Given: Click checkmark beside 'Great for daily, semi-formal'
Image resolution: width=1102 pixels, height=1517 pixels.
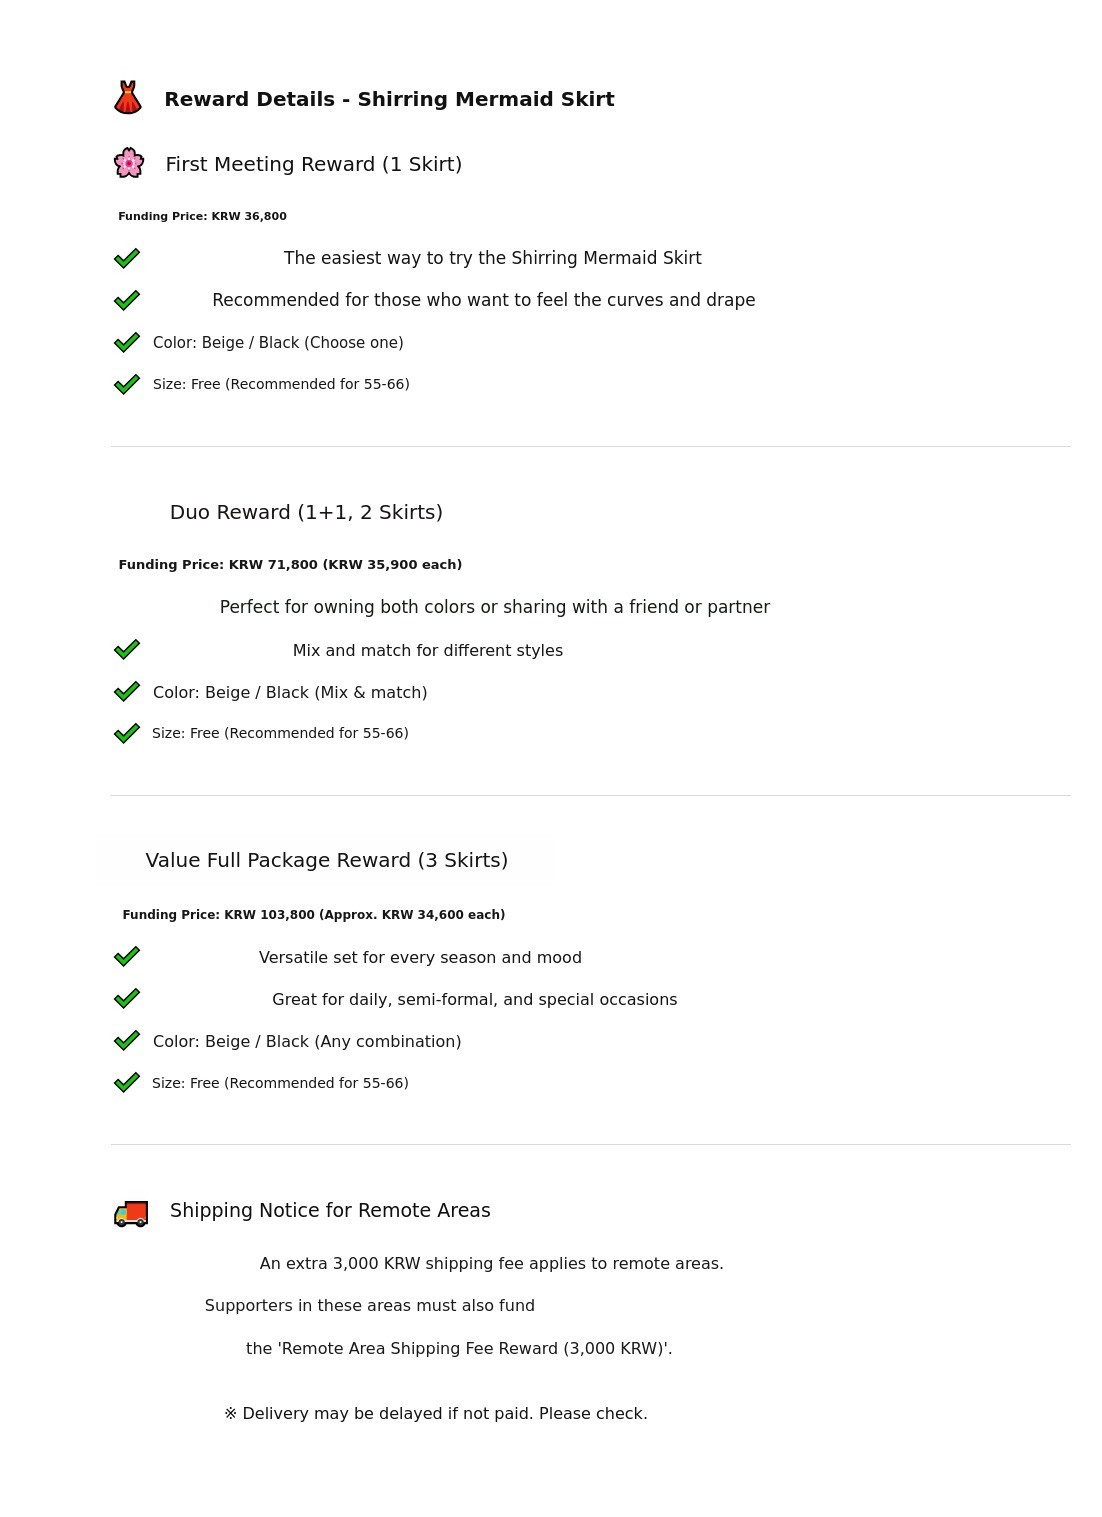Looking at the screenshot, I should click(x=127, y=999).
